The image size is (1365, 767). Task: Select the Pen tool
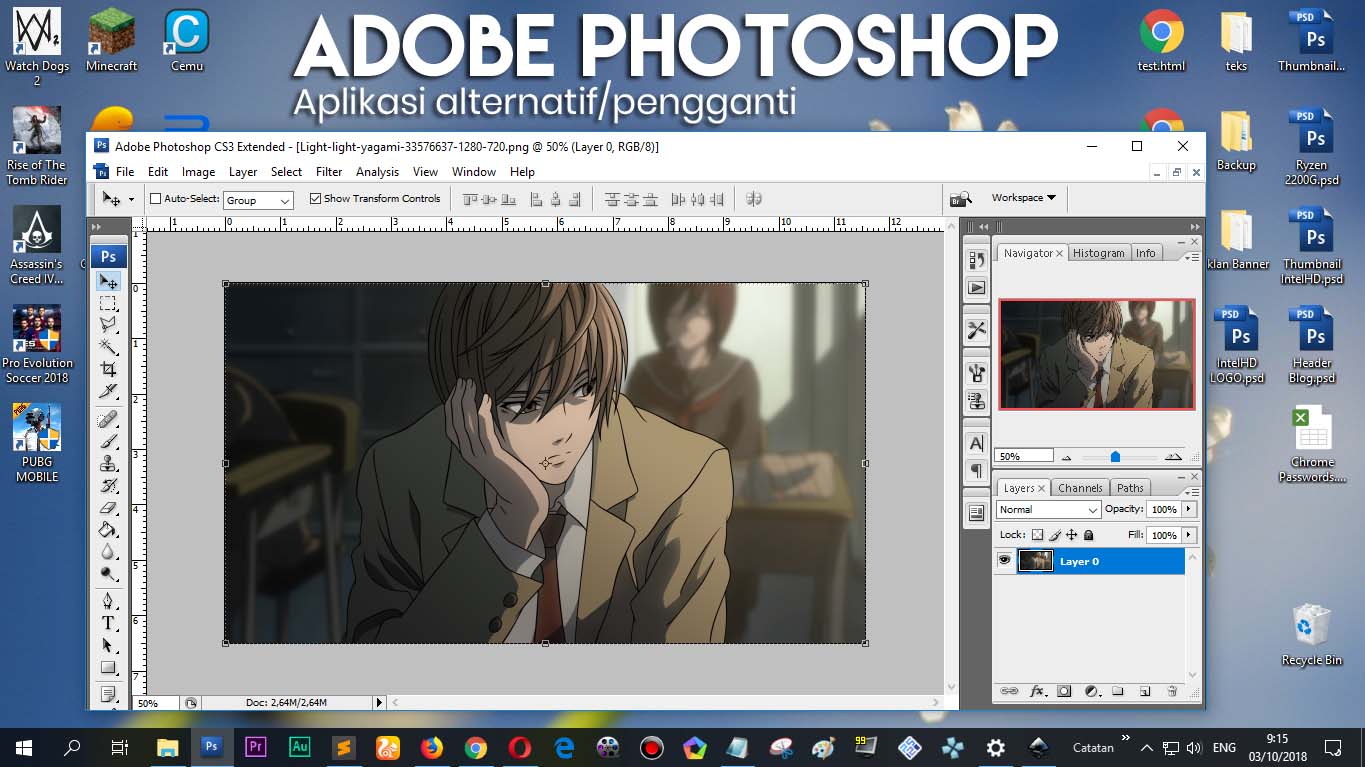click(109, 601)
